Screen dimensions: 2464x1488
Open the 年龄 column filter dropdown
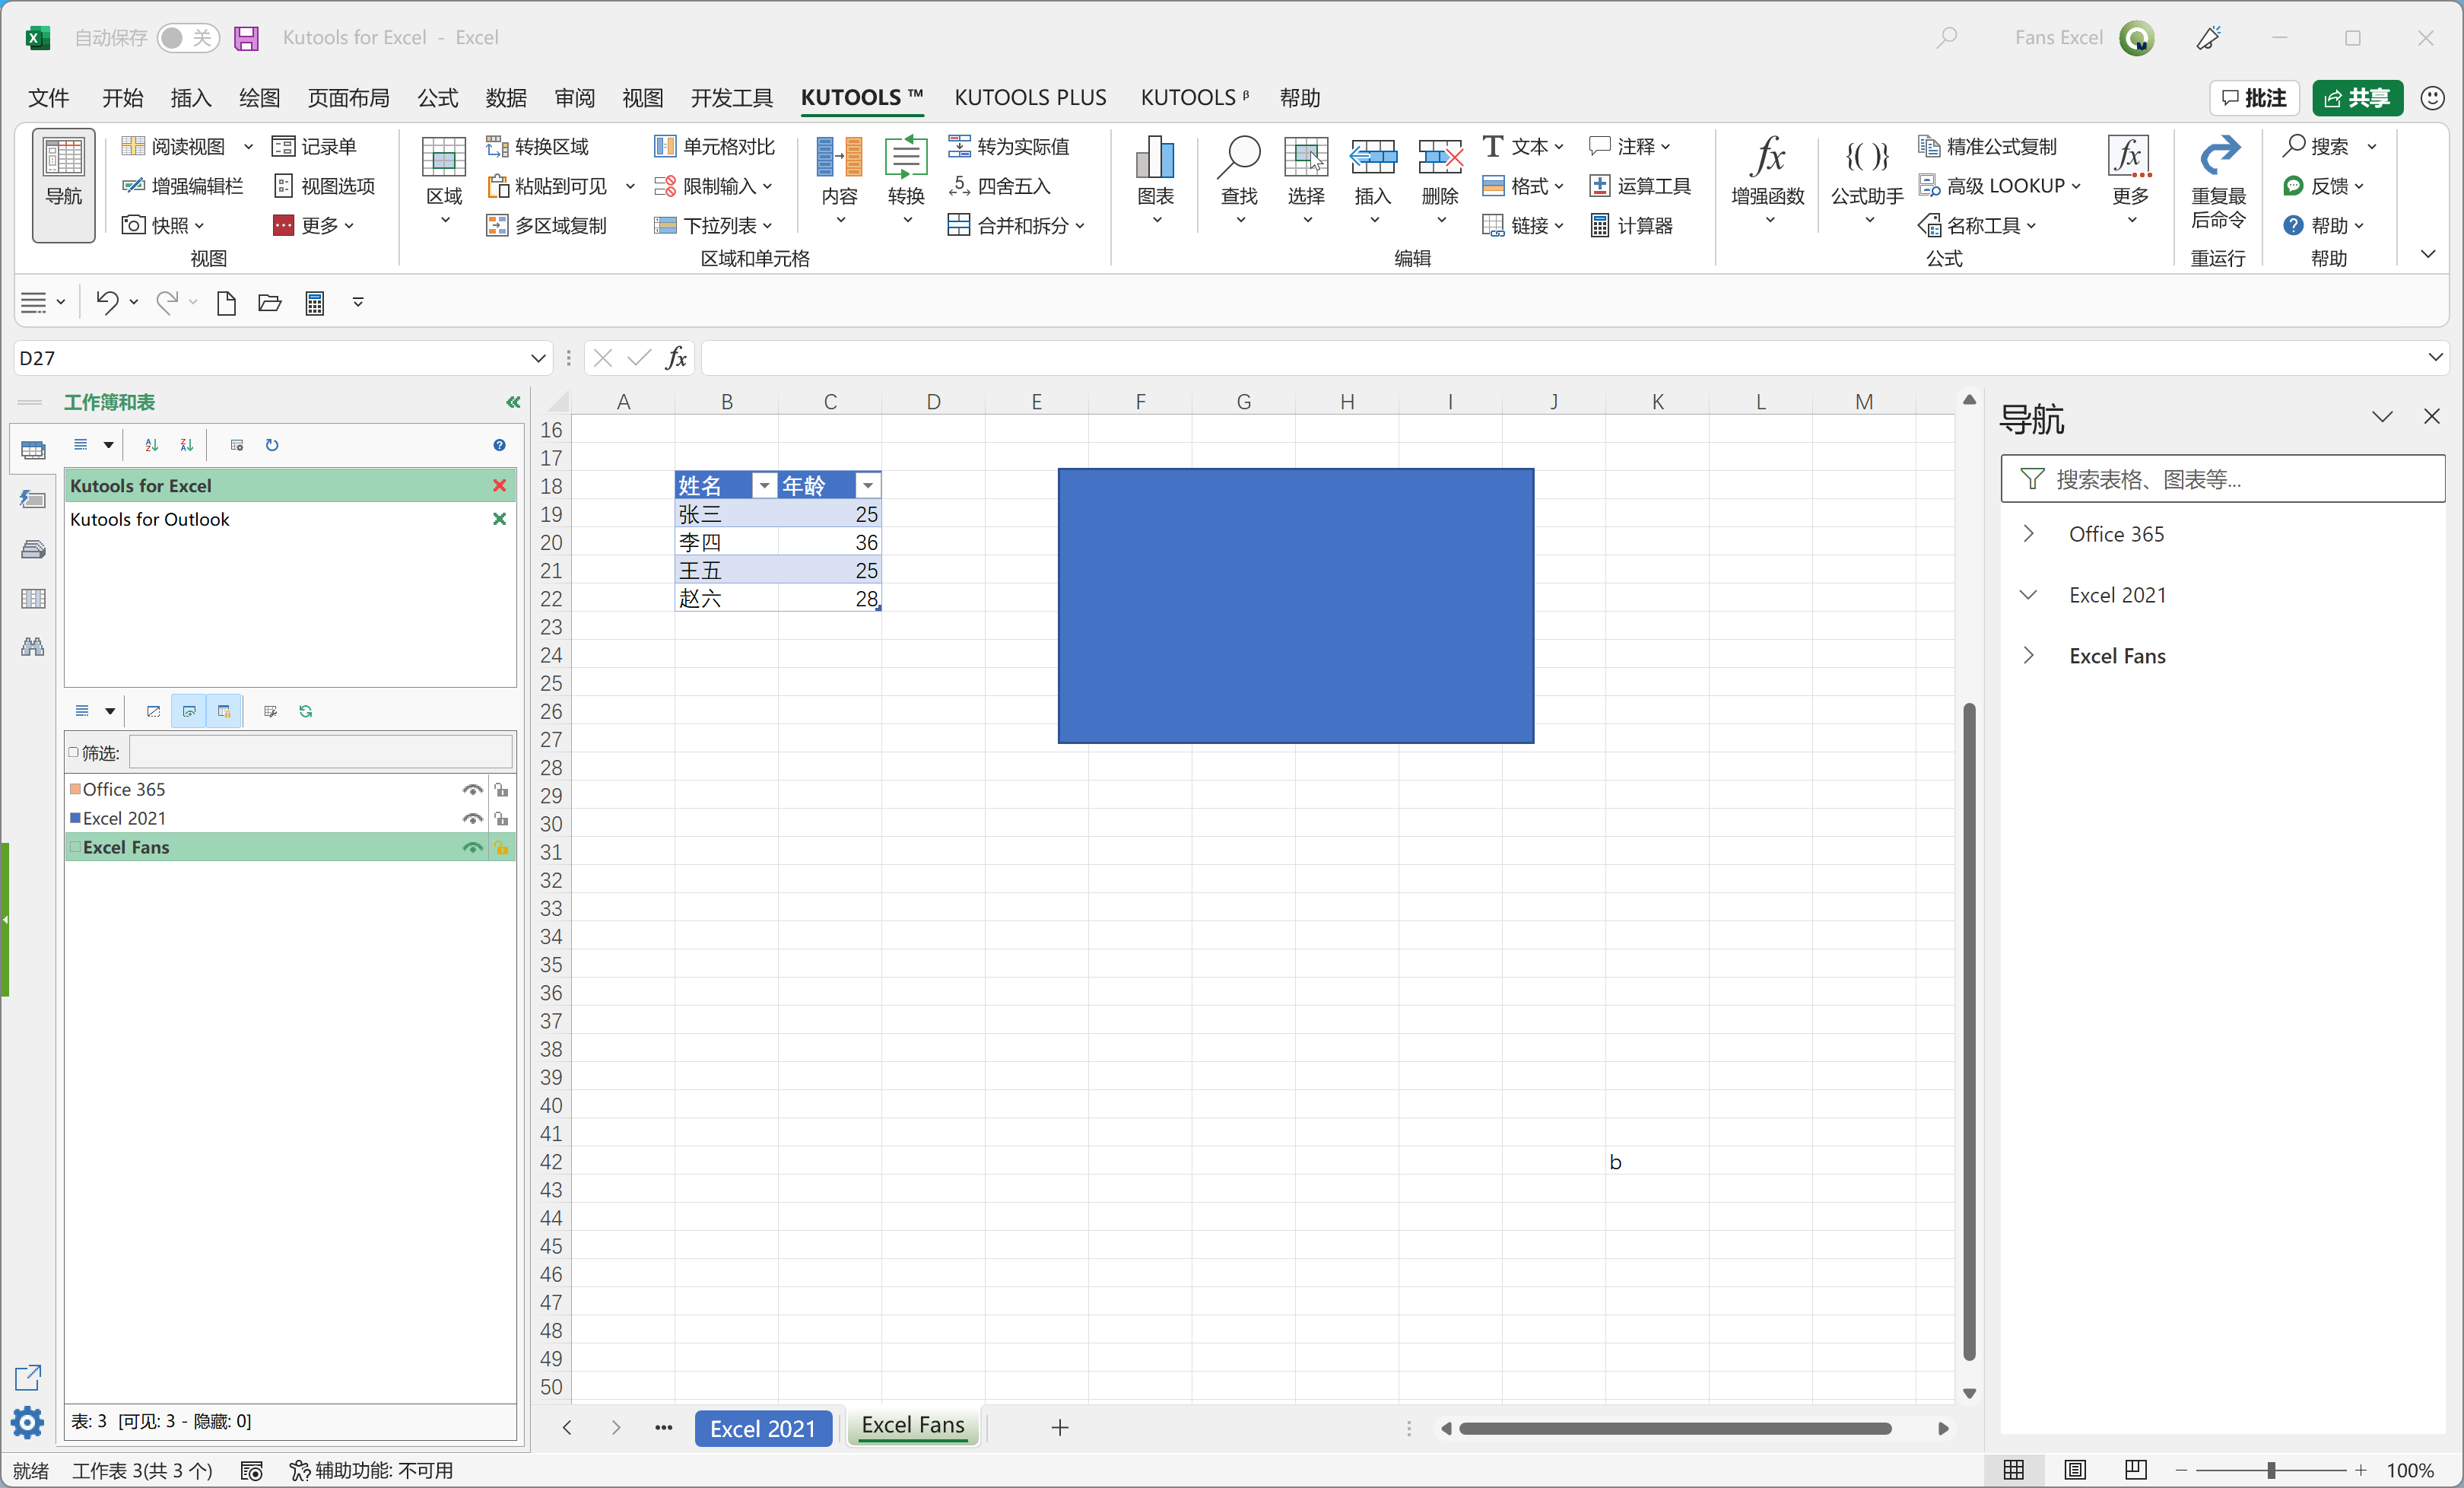pyautogui.click(x=868, y=486)
